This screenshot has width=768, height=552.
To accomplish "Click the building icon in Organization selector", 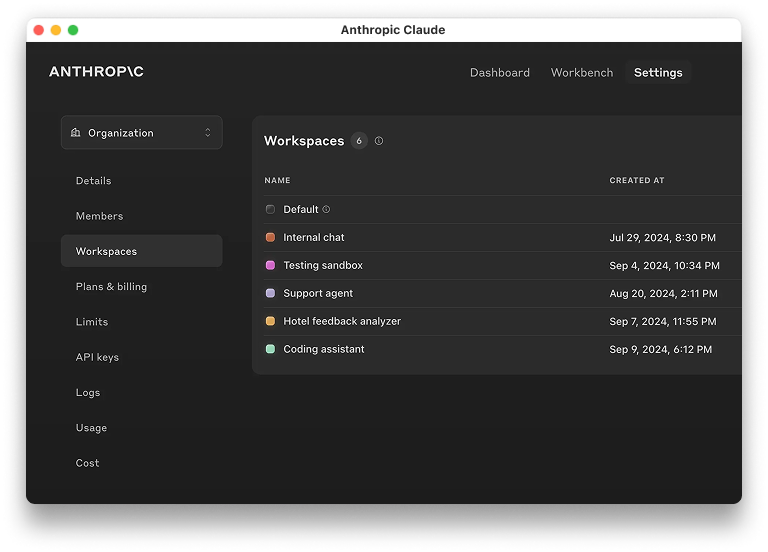I will pos(75,133).
